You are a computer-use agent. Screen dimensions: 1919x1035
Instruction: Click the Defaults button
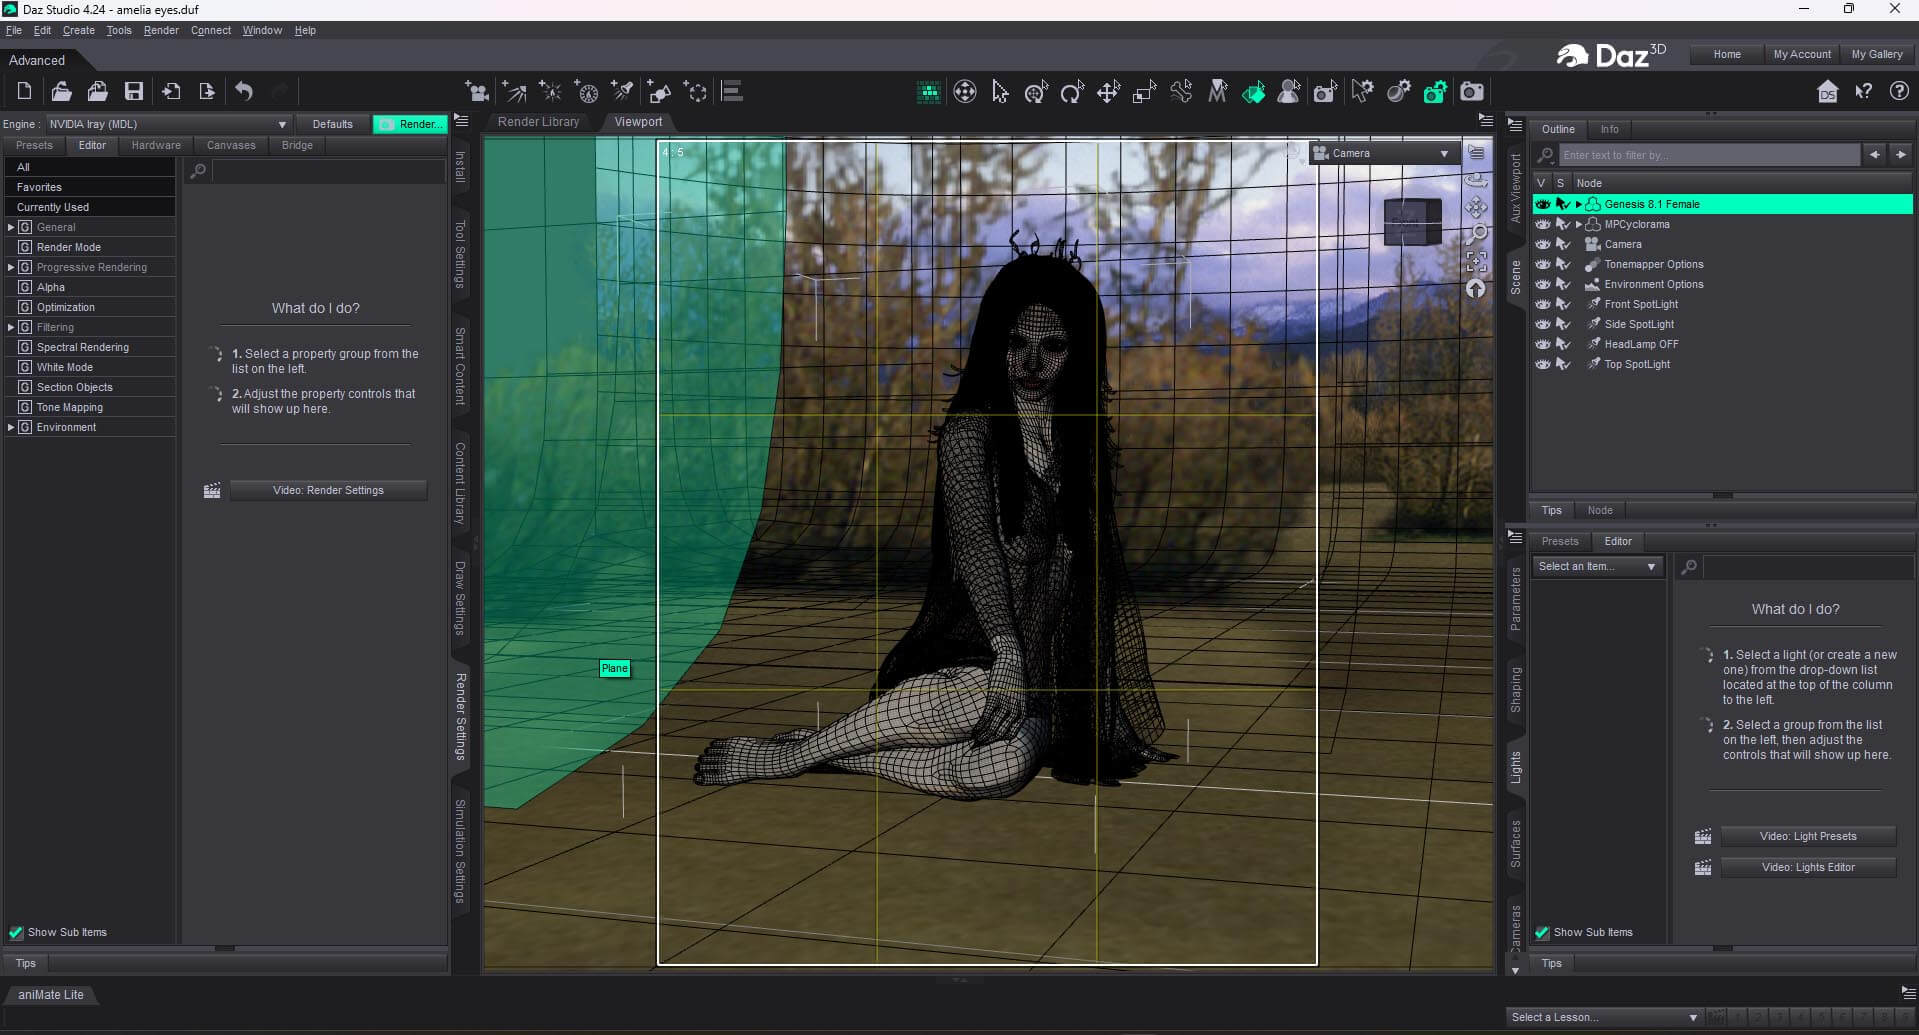[332, 124]
